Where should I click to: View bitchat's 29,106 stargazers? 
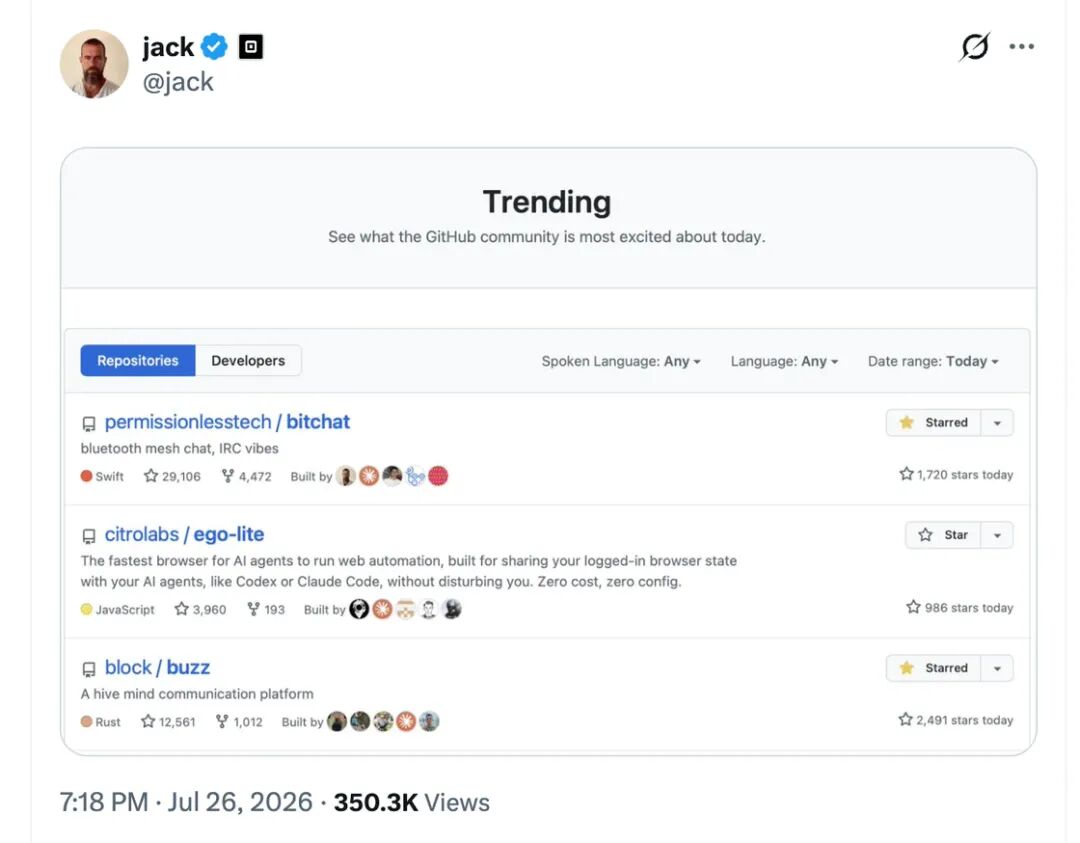(x=172, y=476)
